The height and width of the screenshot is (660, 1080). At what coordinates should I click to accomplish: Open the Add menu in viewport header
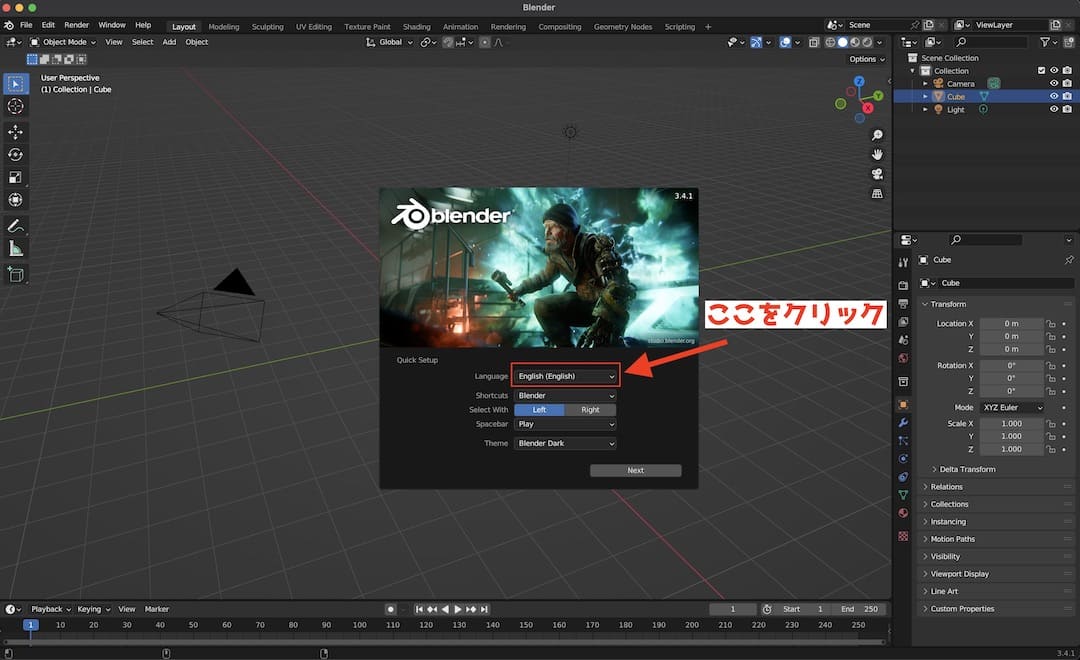pos(169,42)
